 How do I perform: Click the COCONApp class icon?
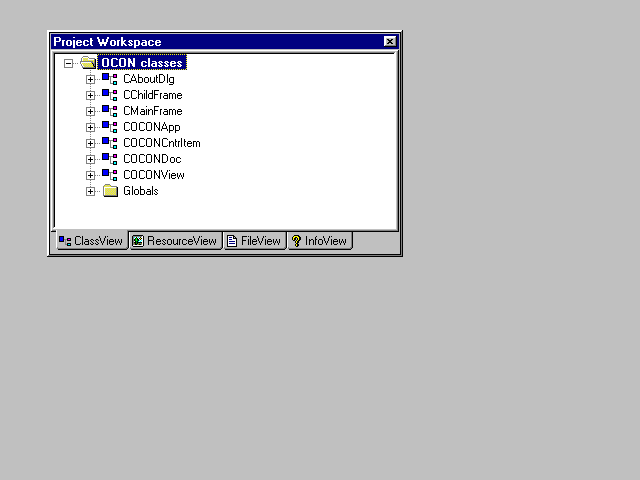pyautogui.click(x=110, y=127)
